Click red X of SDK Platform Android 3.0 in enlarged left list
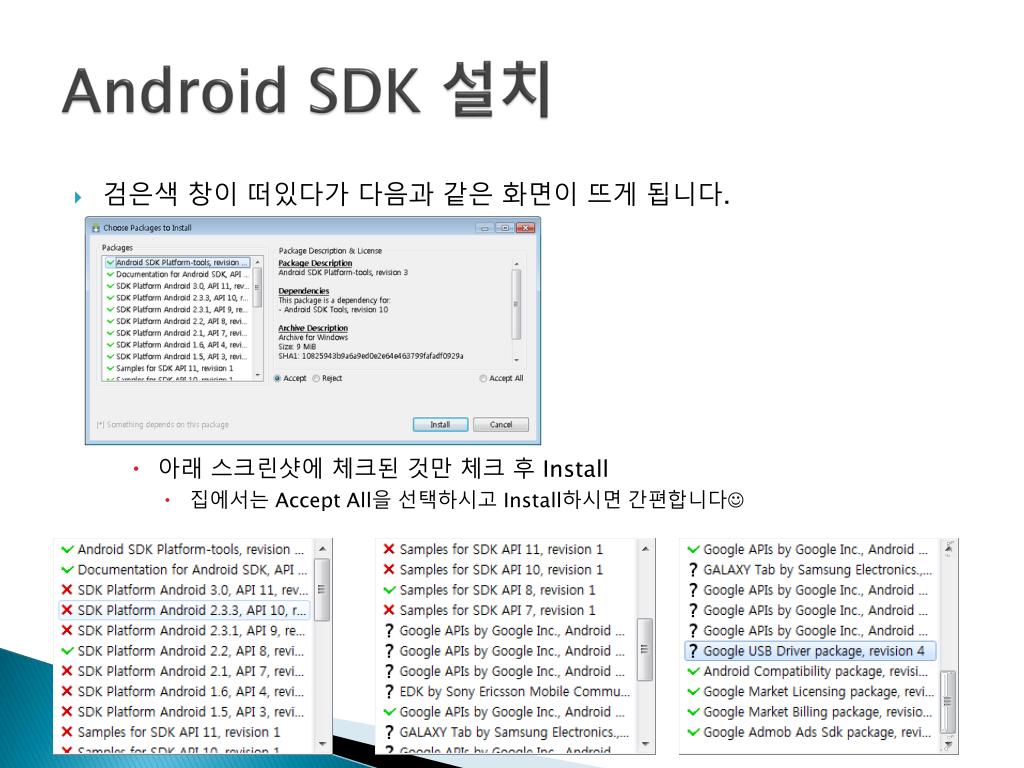This screenshot has width=1024, height=768. tap(67, 590)
